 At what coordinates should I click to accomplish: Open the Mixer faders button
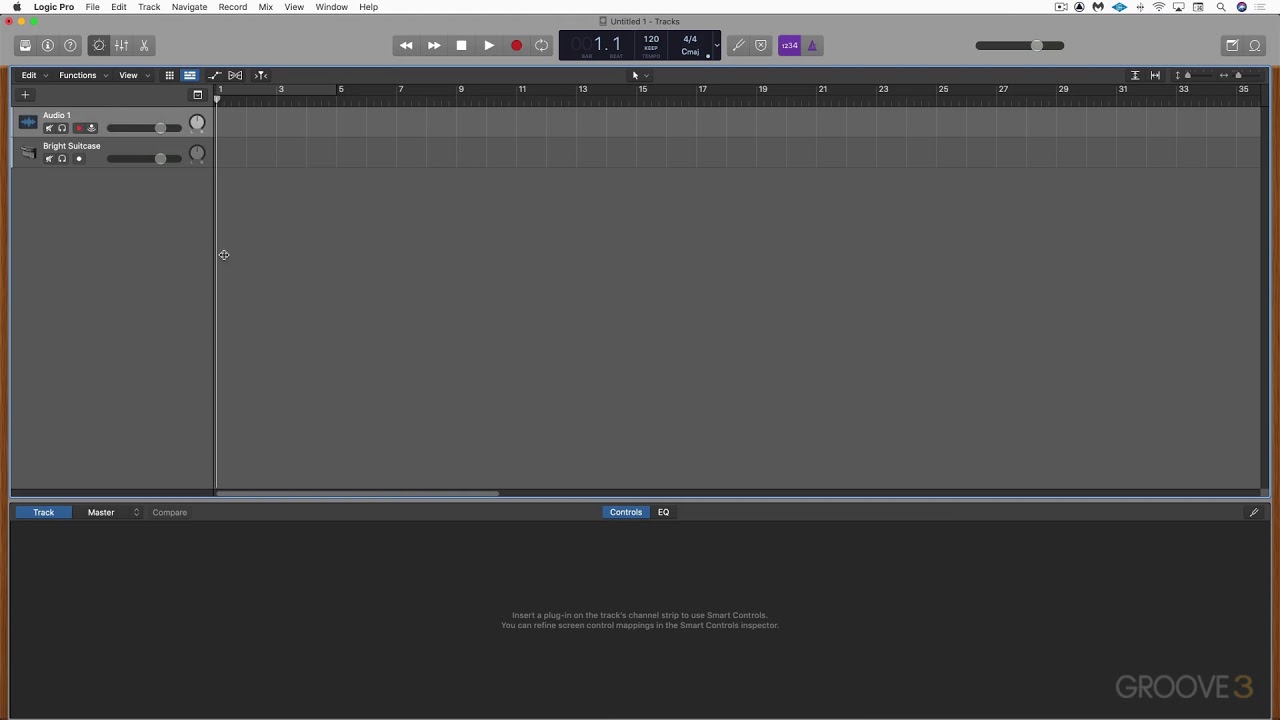(x=121, y=45)
